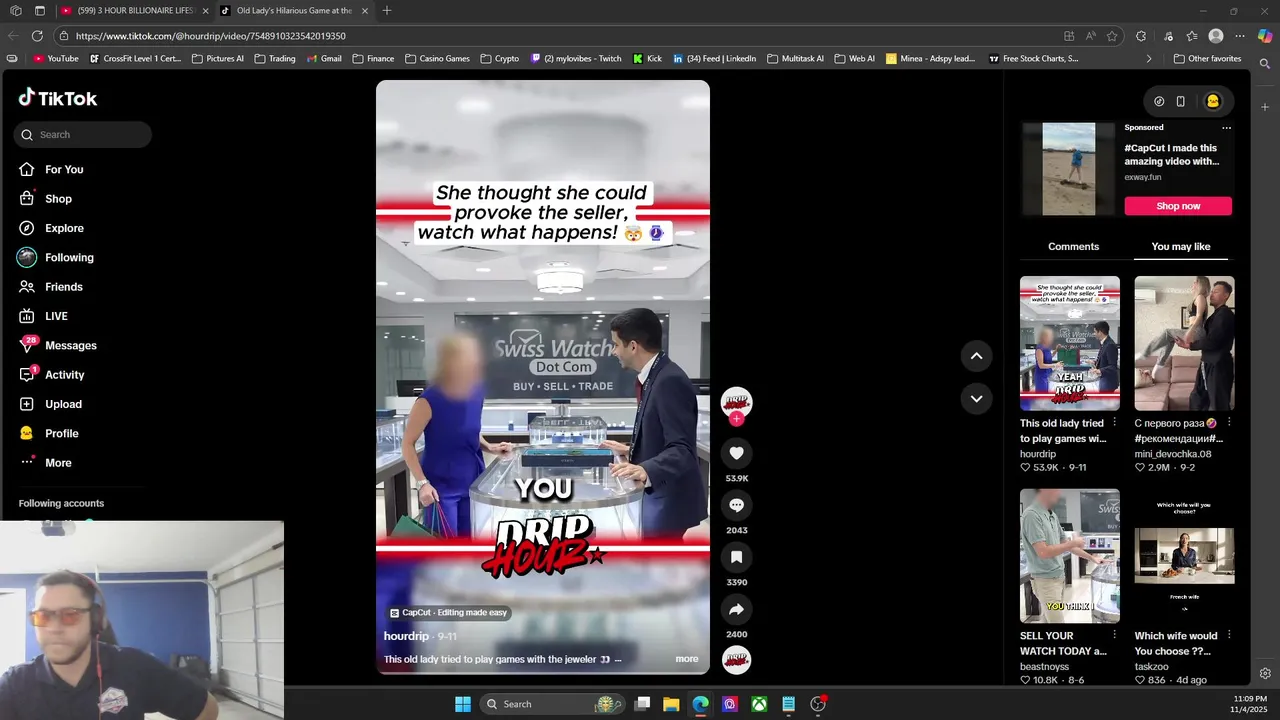Click Shop now sponsored button
1280x720 pixels.
pos(1178,206)
